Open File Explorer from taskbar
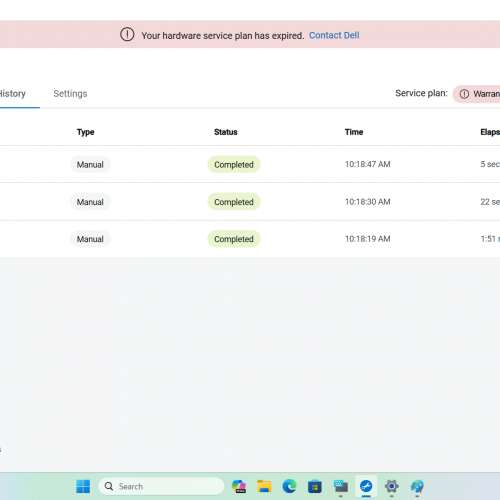The height and width of the screenshot is (500, 500). pos(264,487)
